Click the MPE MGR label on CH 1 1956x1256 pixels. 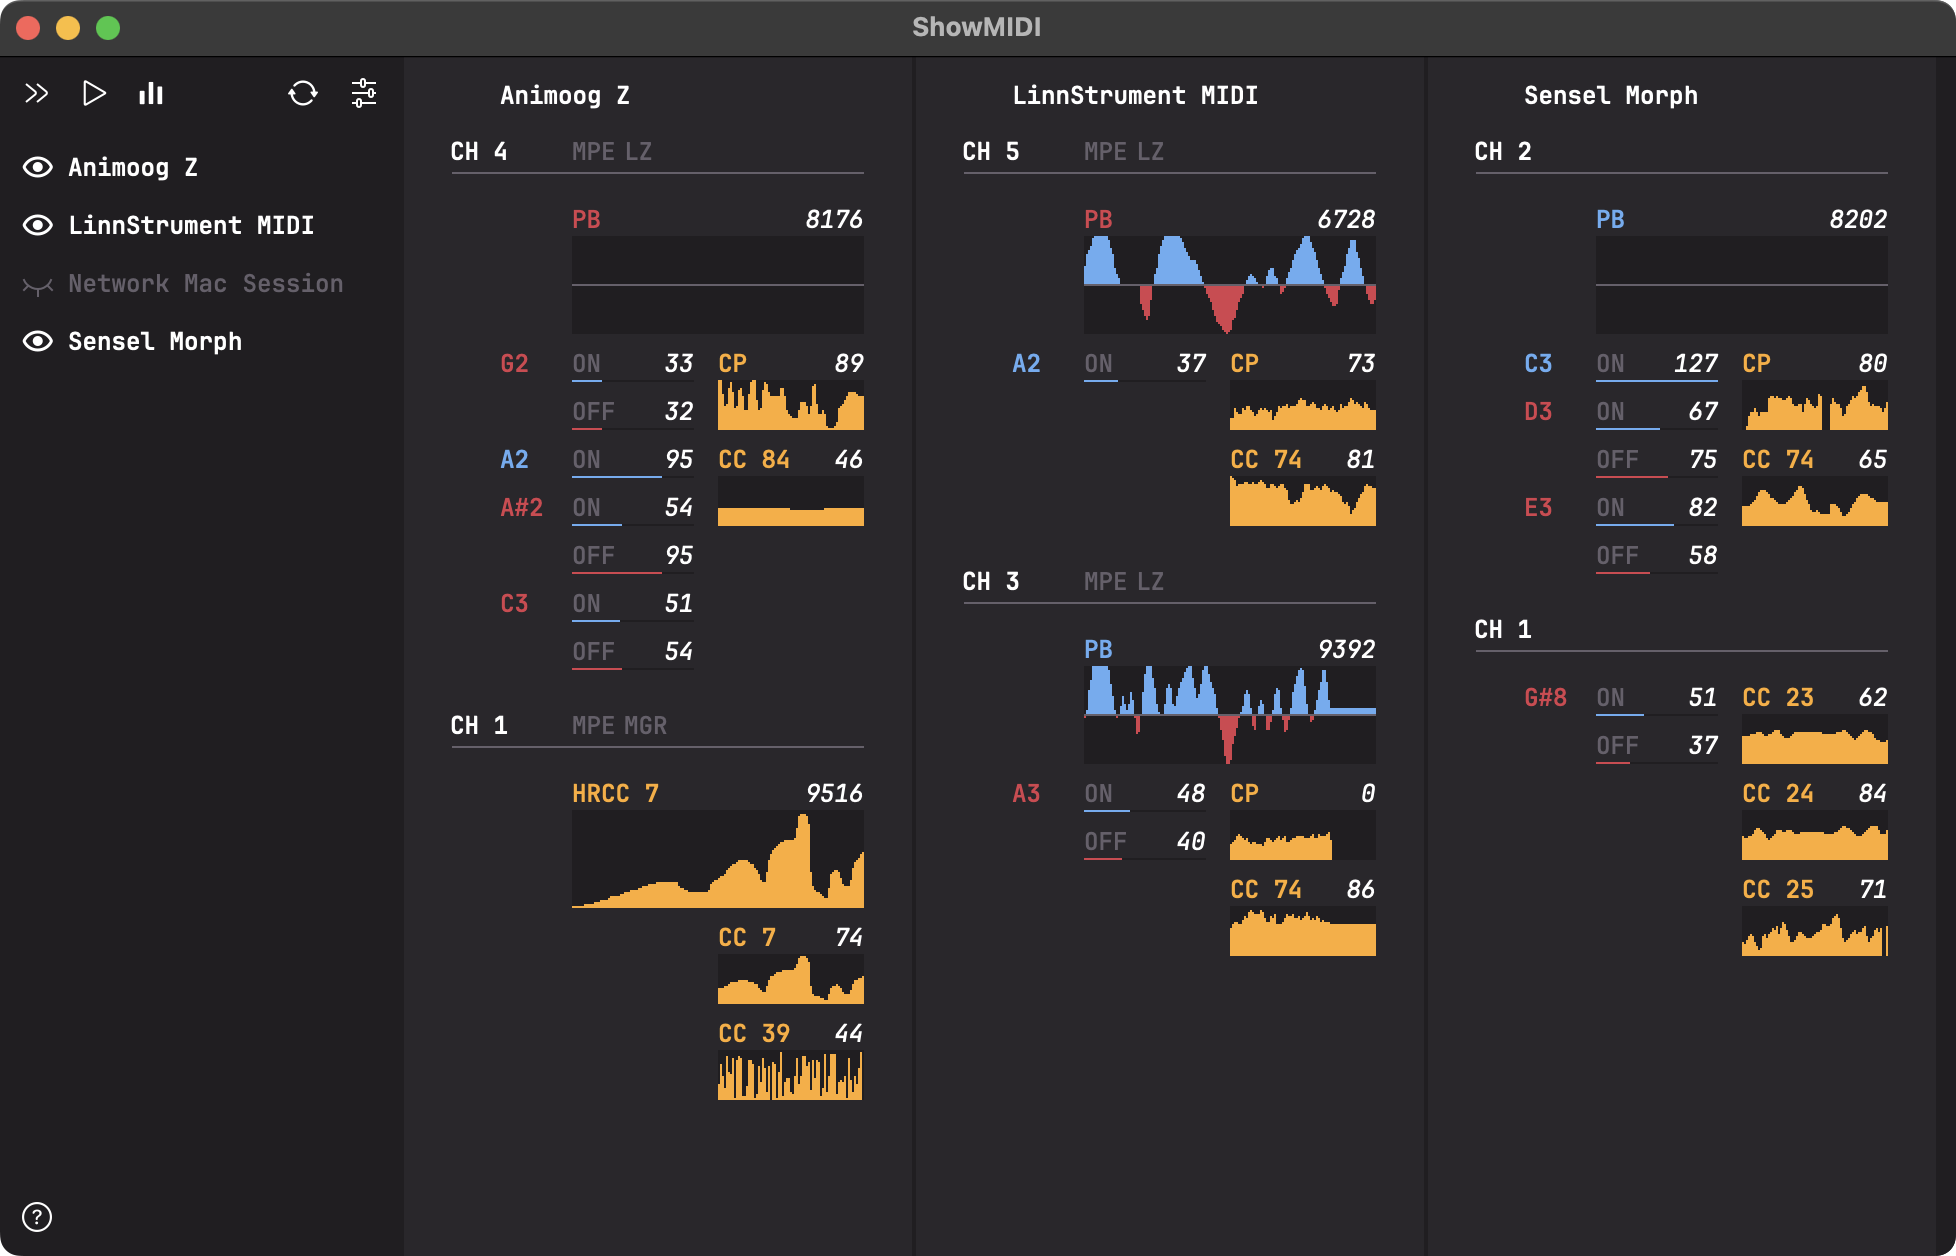[619, 726]
